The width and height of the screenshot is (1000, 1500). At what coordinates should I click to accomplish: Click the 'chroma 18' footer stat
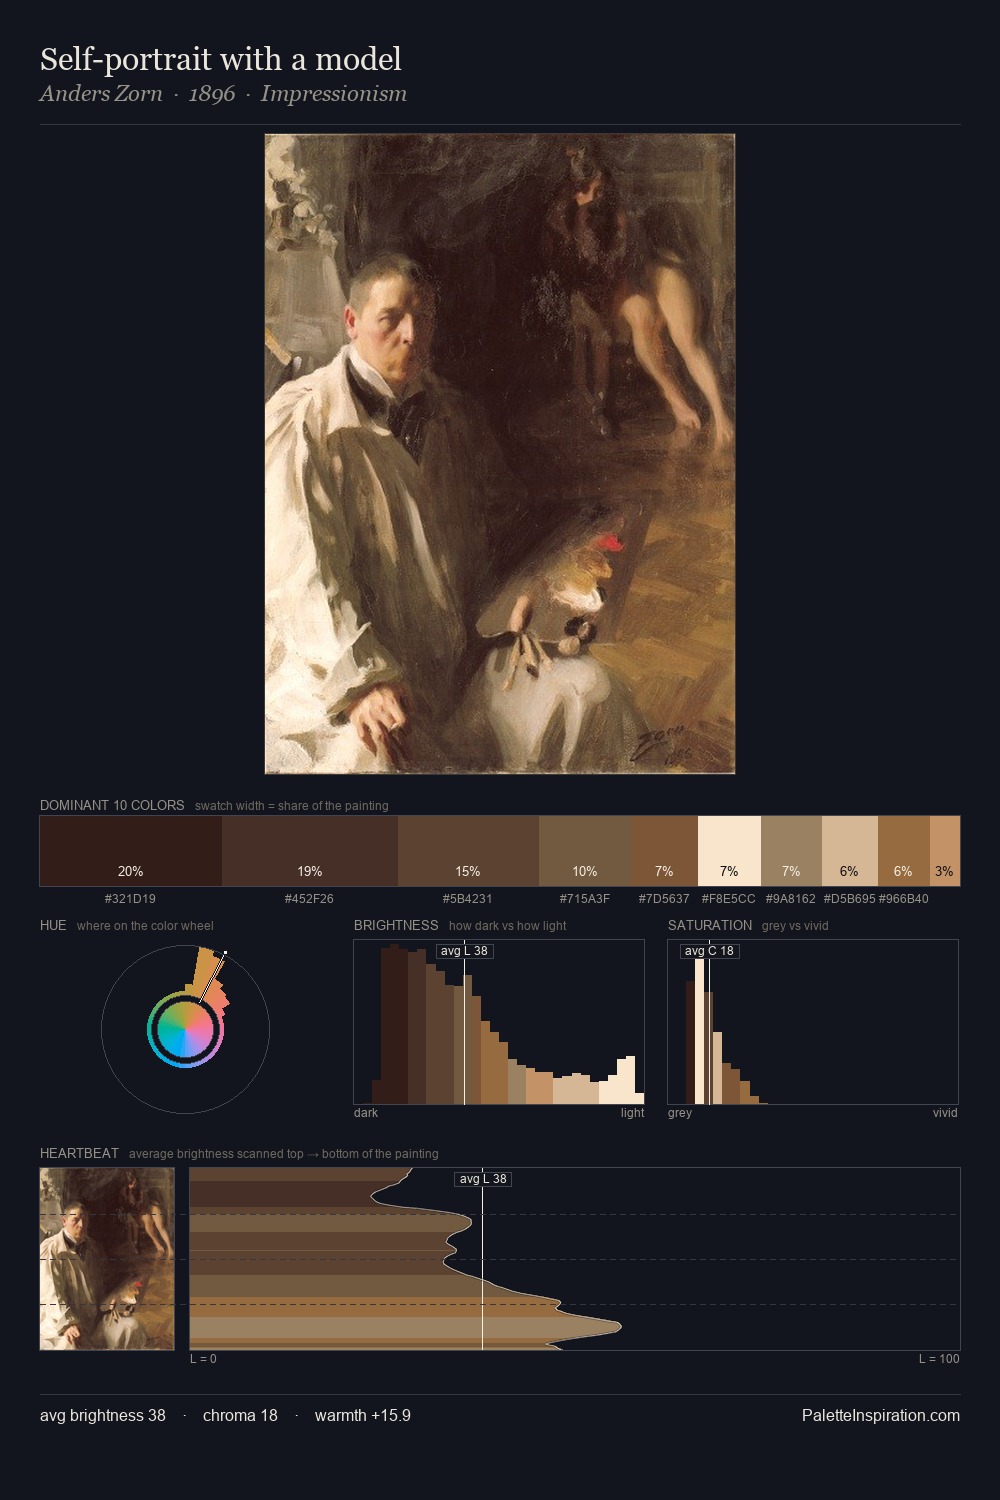(x=240, y=1415)
